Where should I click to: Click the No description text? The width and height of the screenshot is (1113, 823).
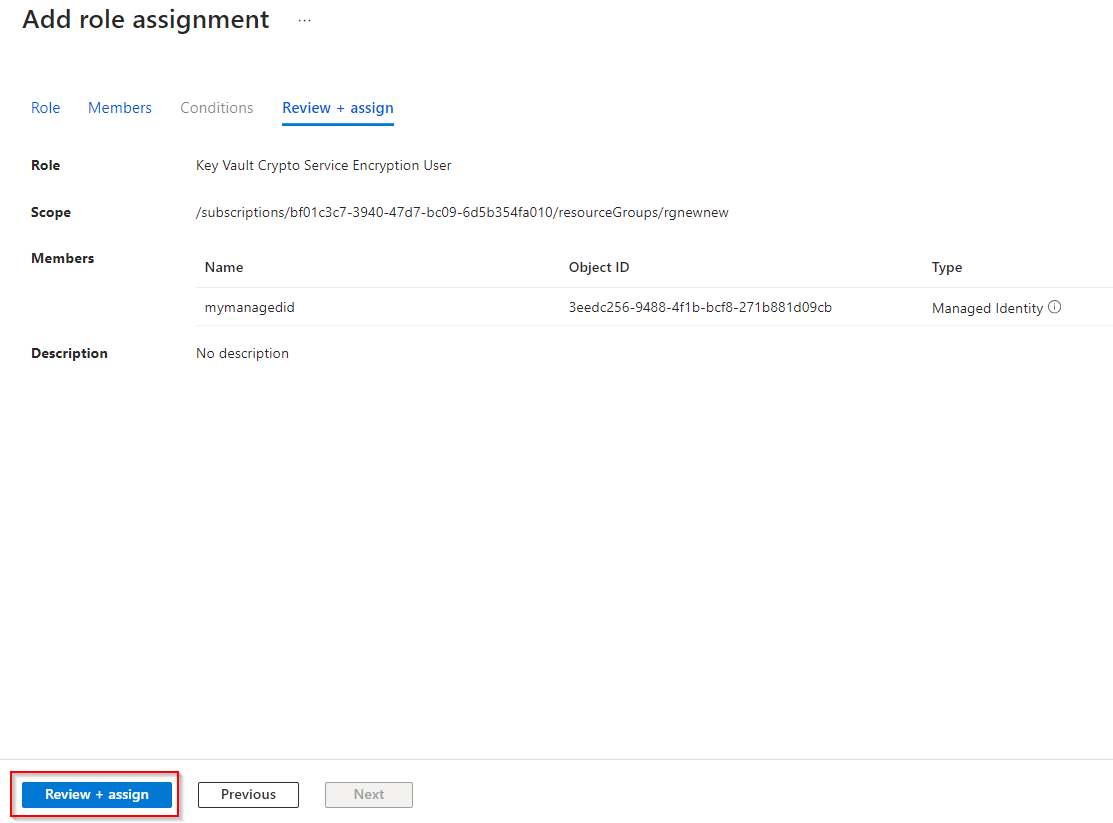pyautogui.click(x=242, y=354)
